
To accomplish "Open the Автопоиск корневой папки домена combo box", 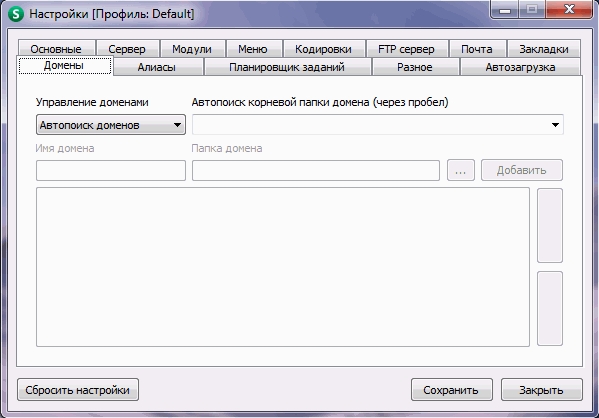I will [x=377, y=125].
